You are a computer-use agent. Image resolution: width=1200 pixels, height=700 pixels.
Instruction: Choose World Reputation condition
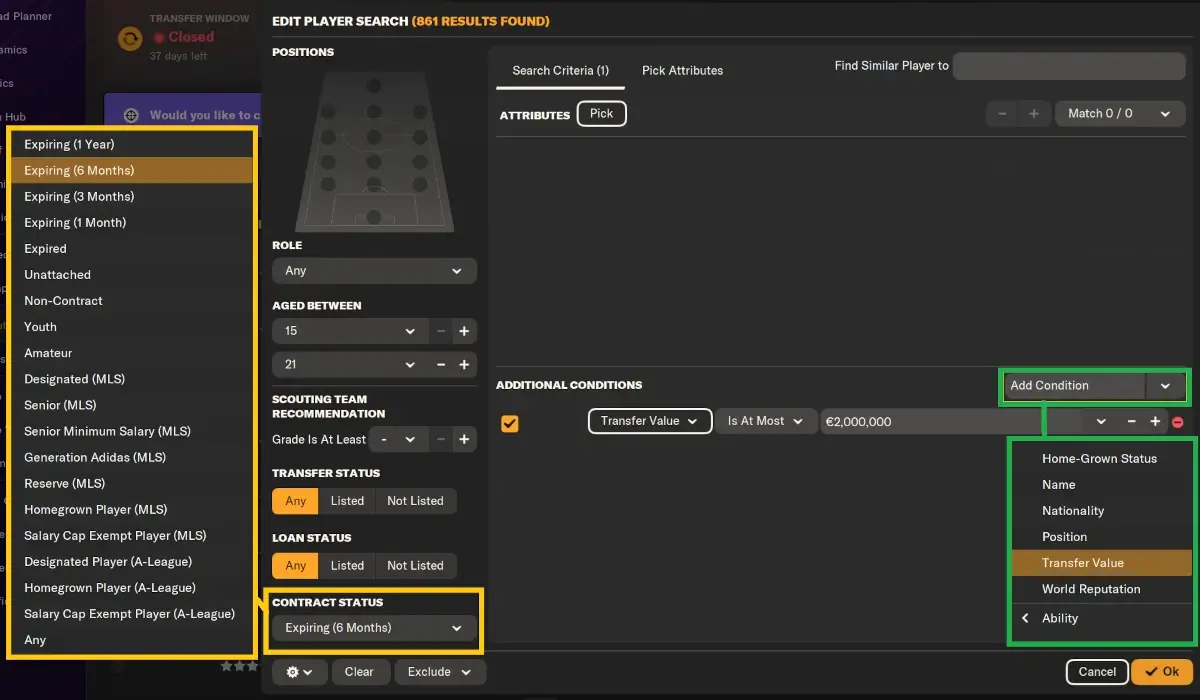(1101, 589)
